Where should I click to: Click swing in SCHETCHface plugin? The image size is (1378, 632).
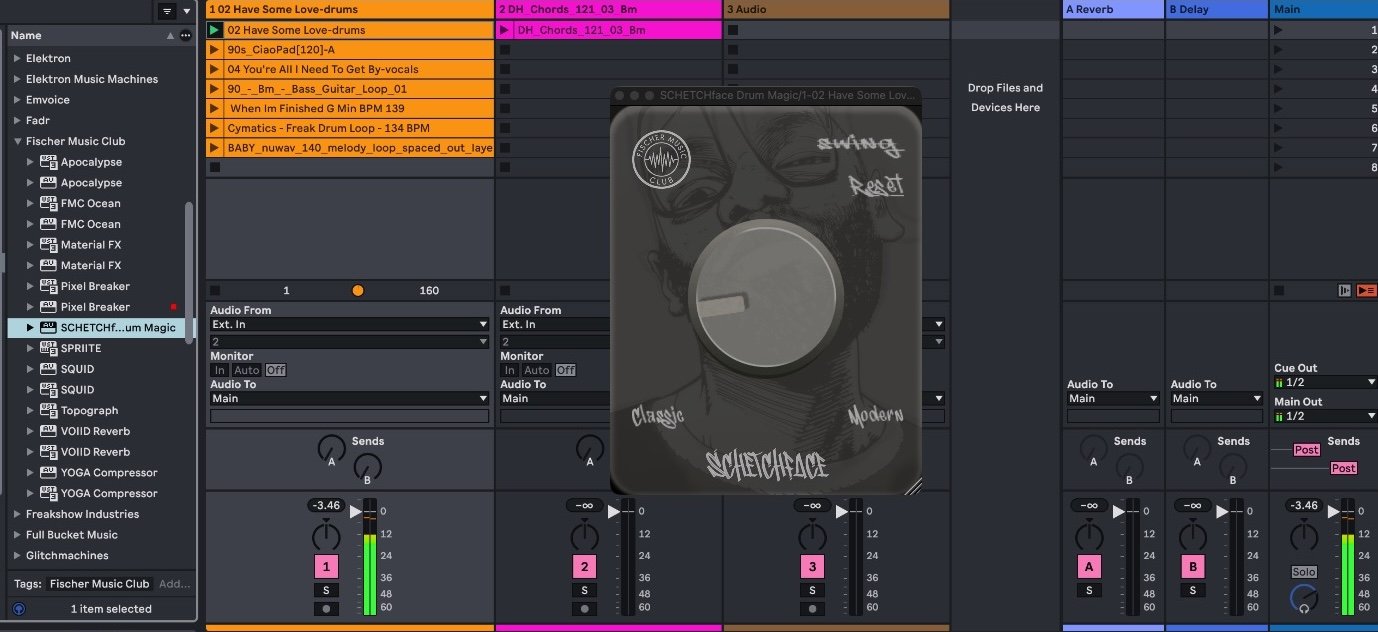click(x=859, y=144)
